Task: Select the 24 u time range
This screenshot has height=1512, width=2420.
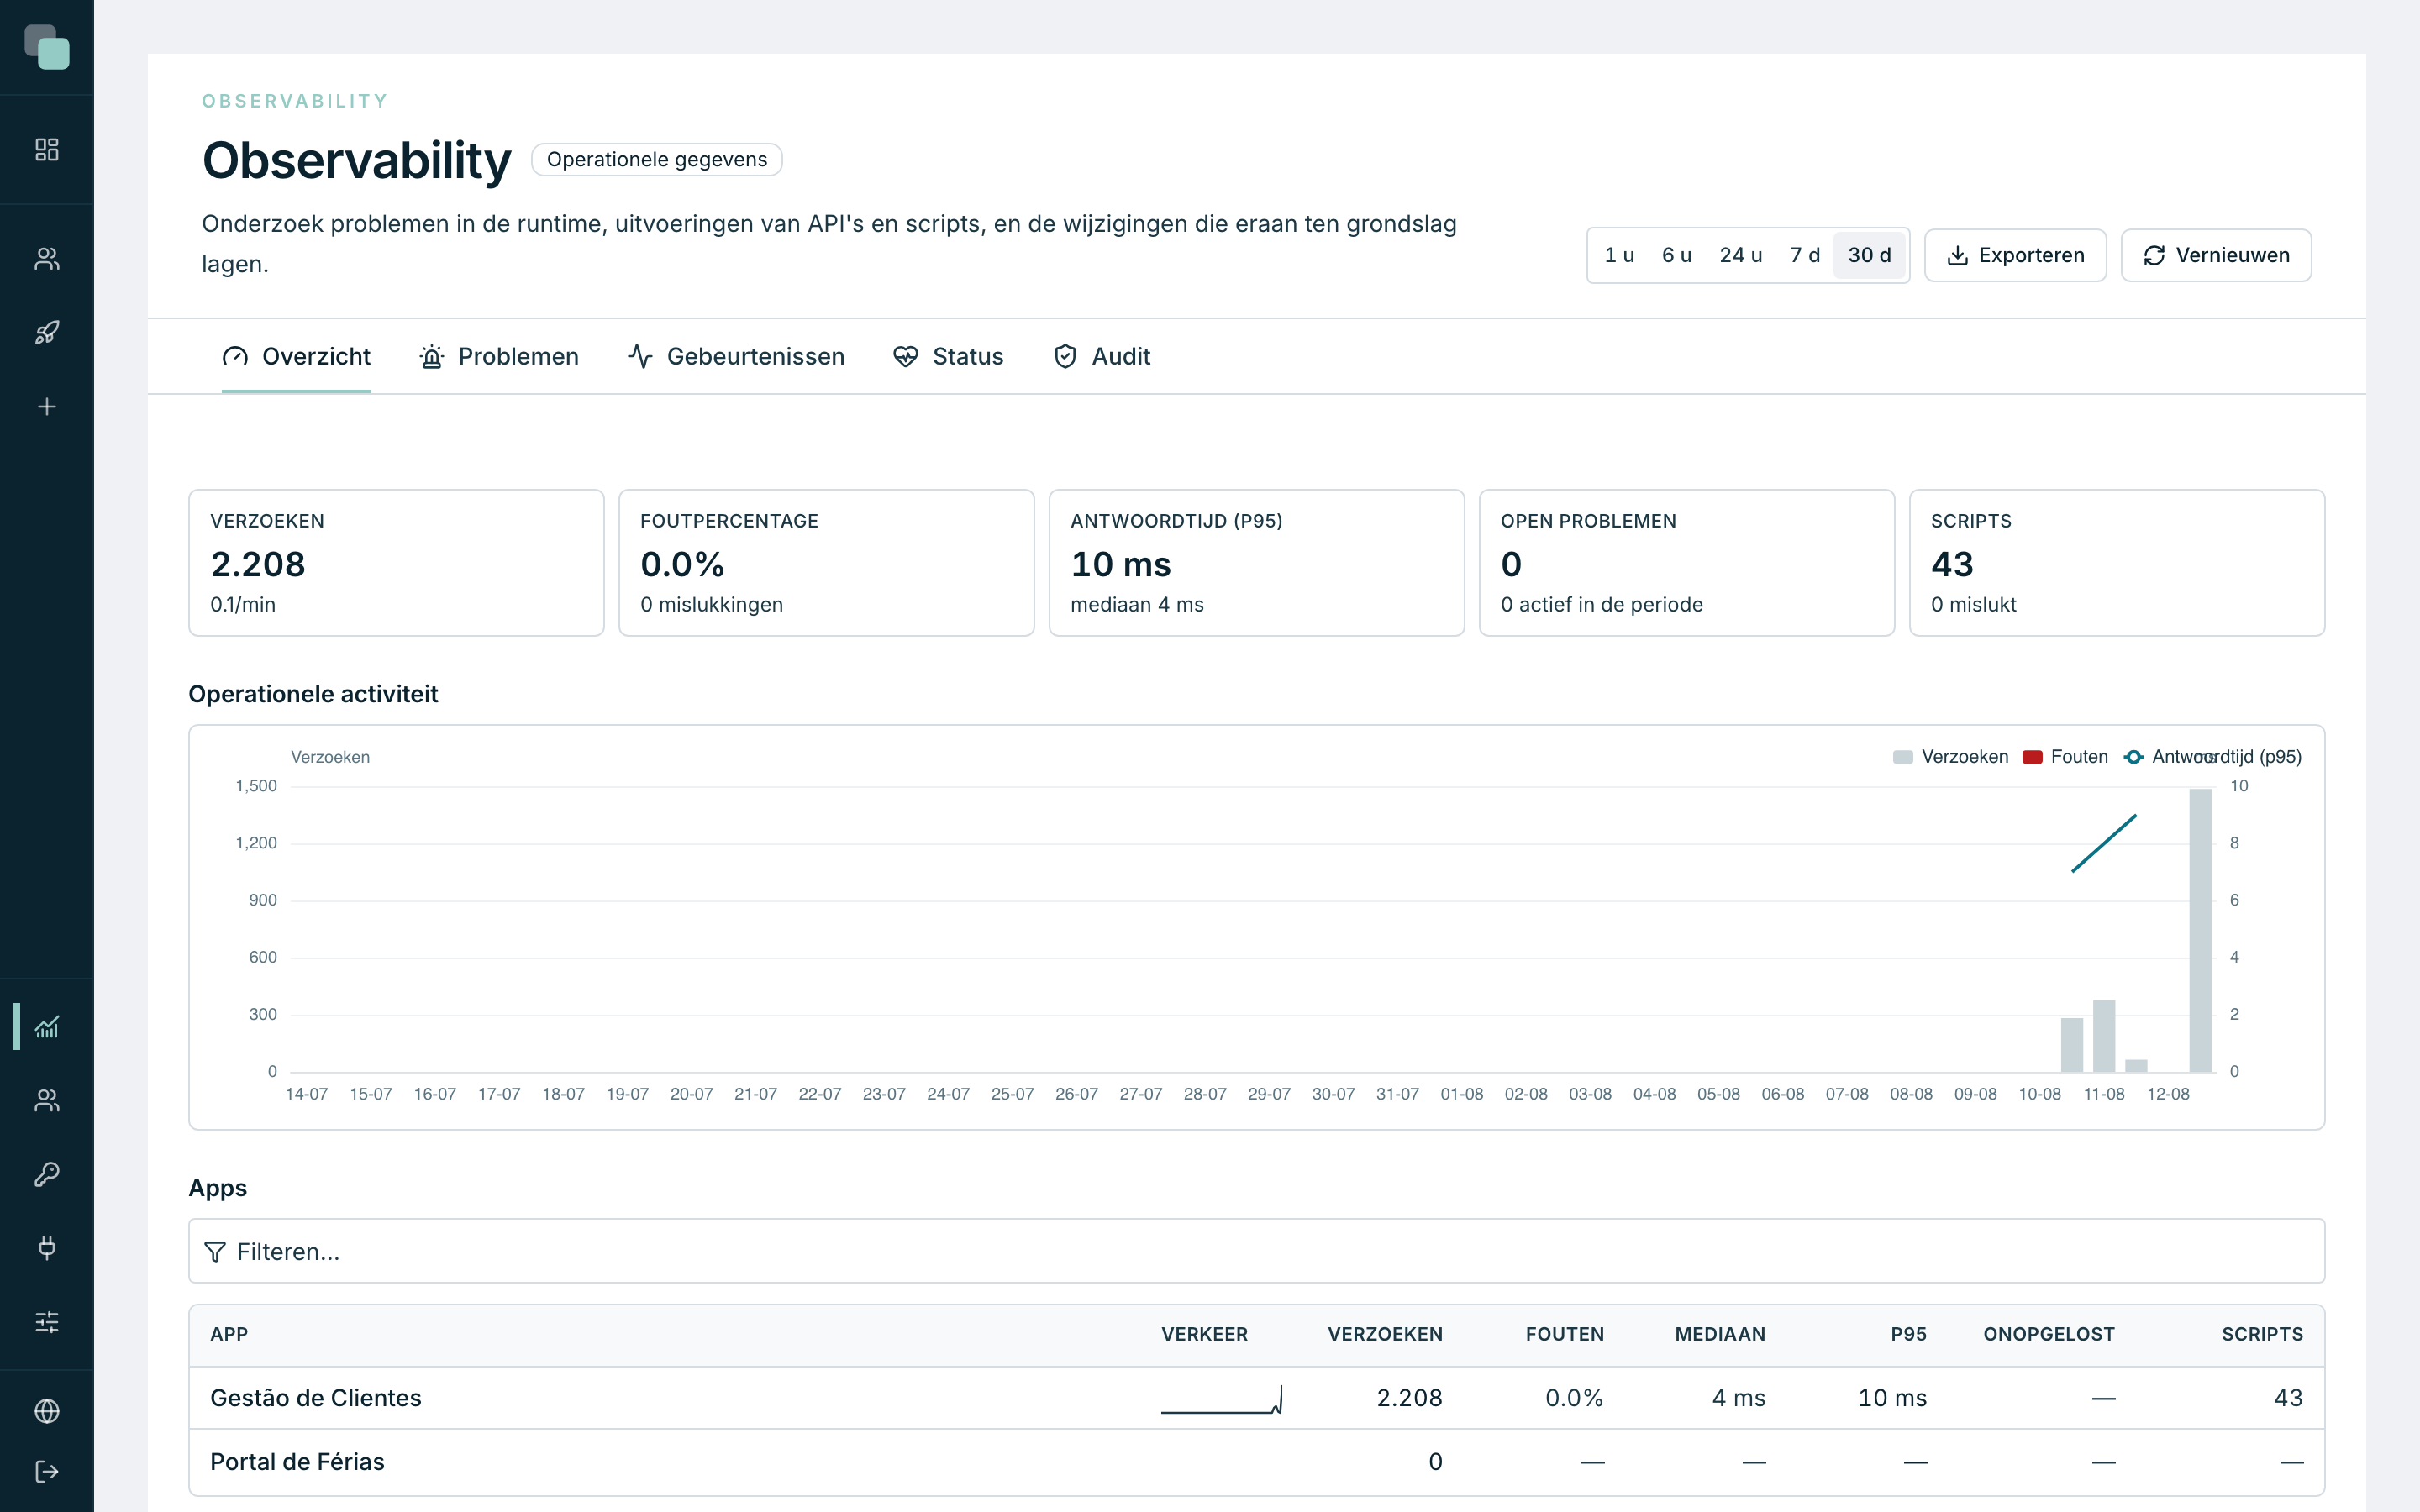Action: point(1740,255)
